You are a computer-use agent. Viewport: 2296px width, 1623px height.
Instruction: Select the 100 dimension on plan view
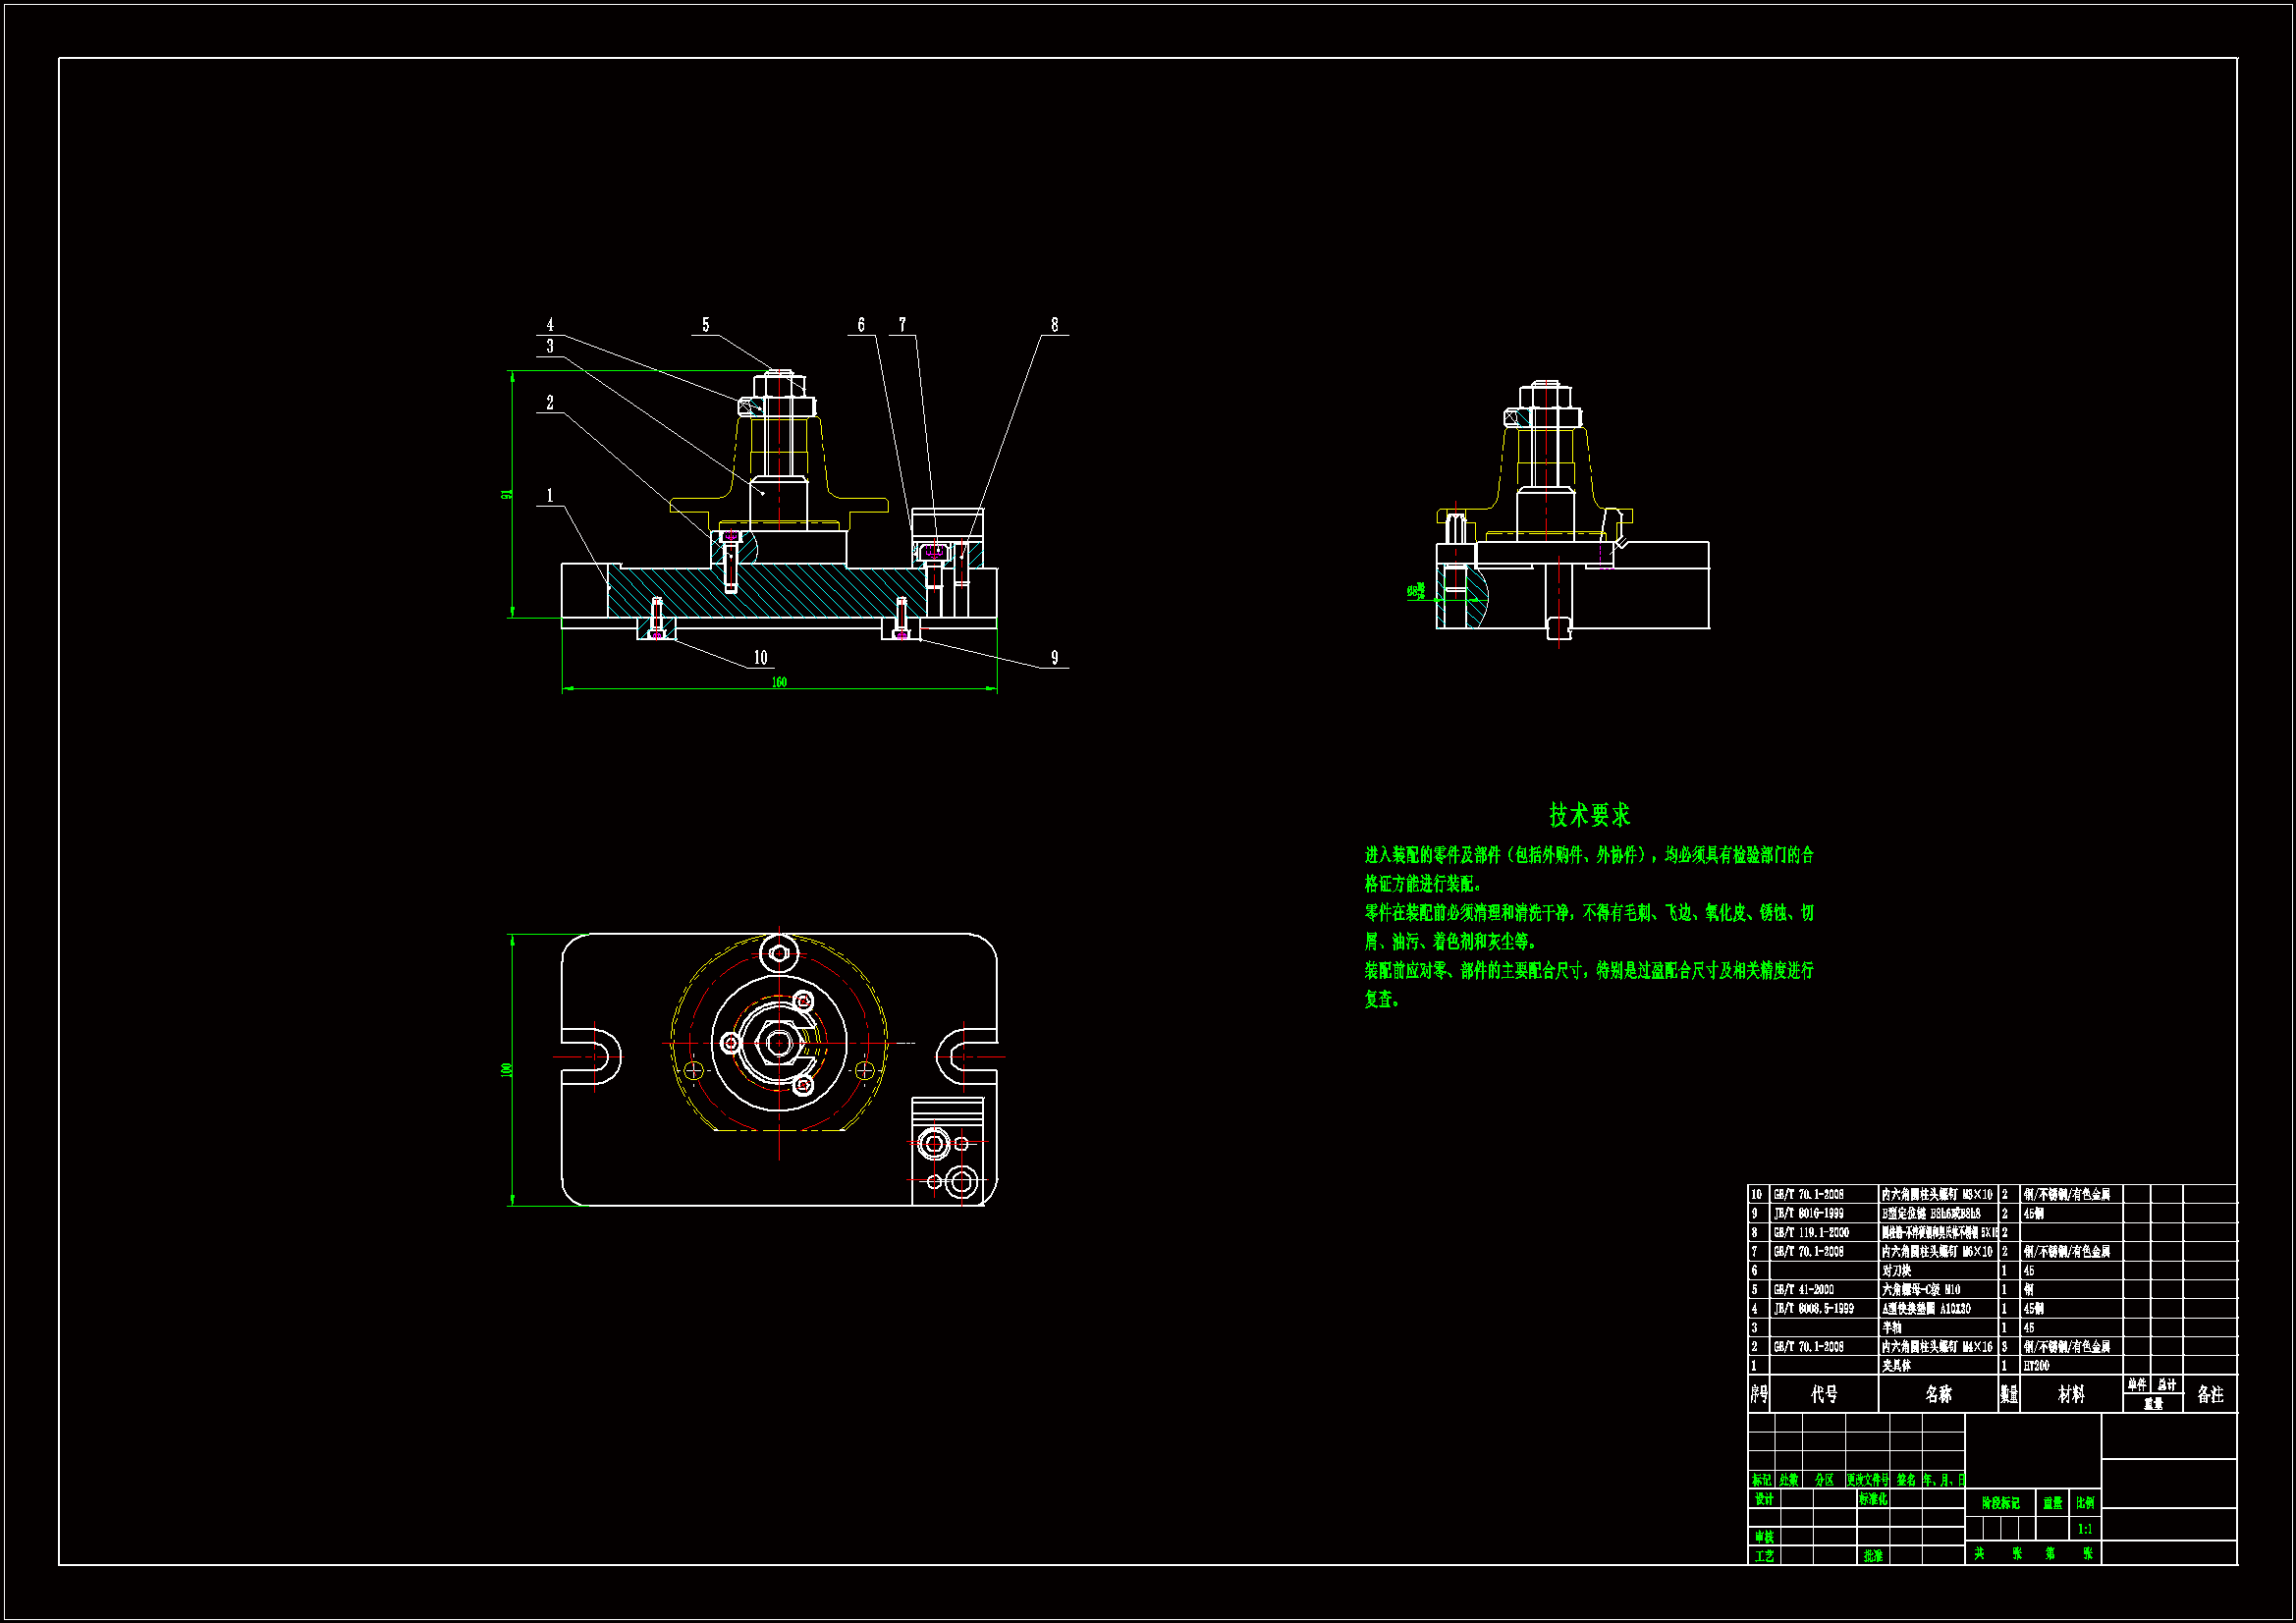507,1070
